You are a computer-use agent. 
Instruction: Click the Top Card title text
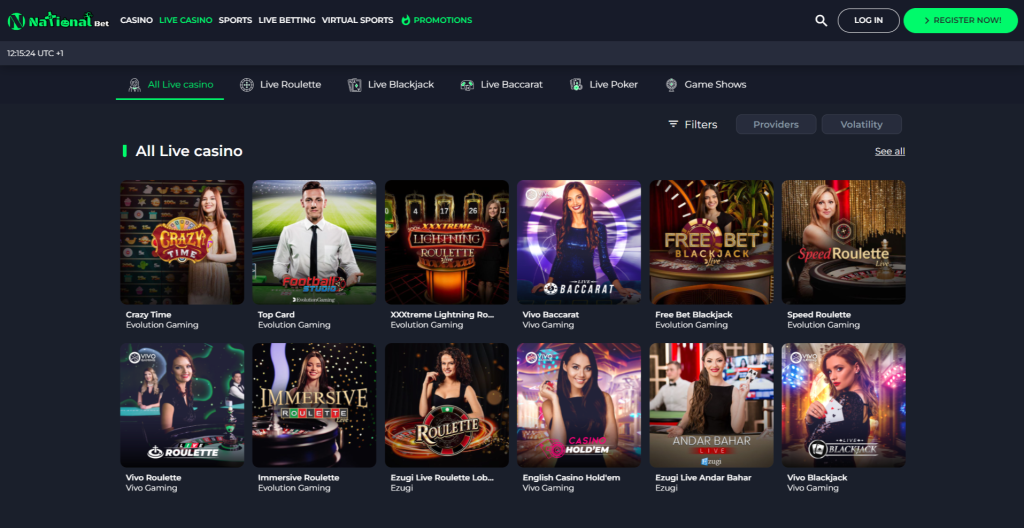pyautogui.click(x=276, y=315)
